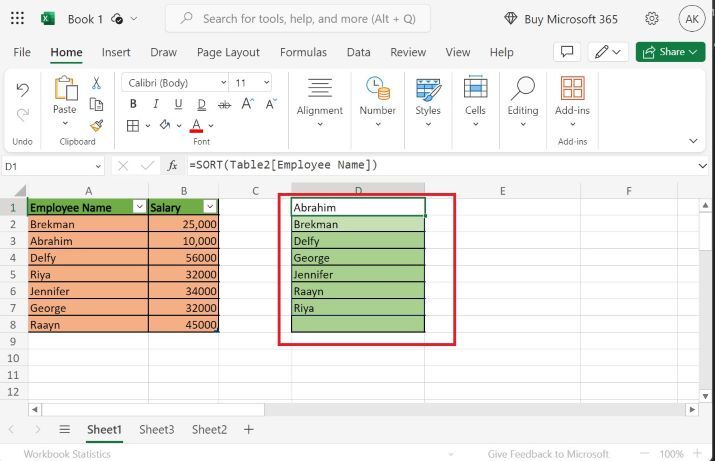Toggle Strikethrough formatting
The height and width of the screenshot is (461, 715).
coord(224,104)
